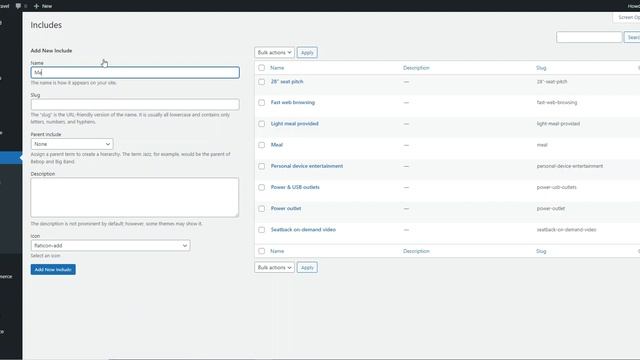Check the Power & USB outlets checkbox
640x360 pixels.
coord(262,187)
